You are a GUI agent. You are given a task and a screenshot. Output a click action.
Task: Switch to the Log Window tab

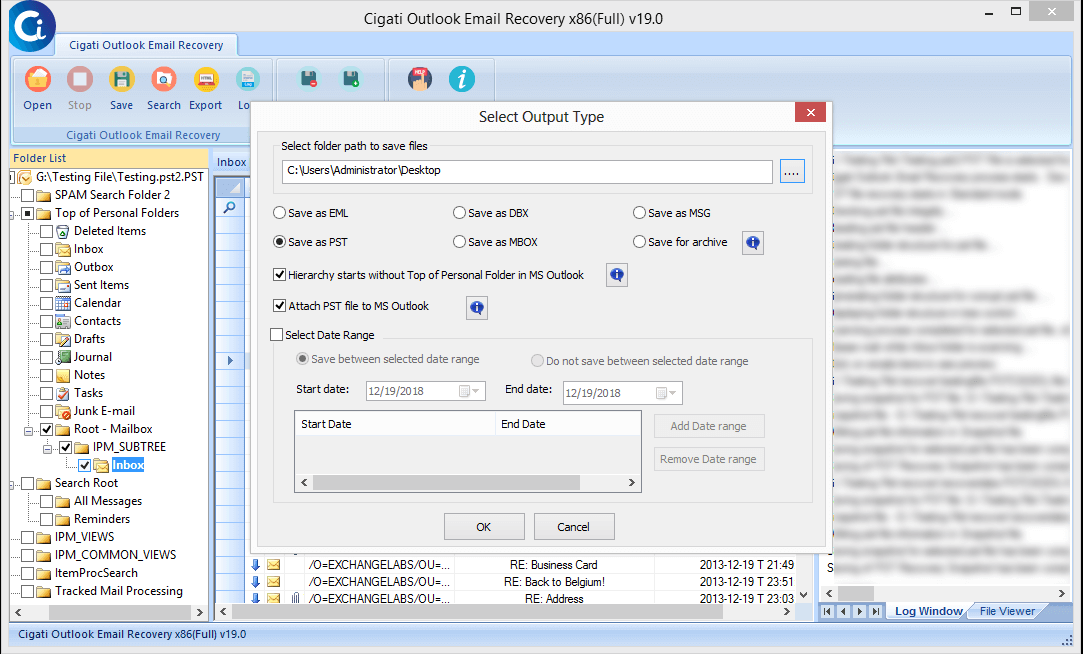(928, 611)
